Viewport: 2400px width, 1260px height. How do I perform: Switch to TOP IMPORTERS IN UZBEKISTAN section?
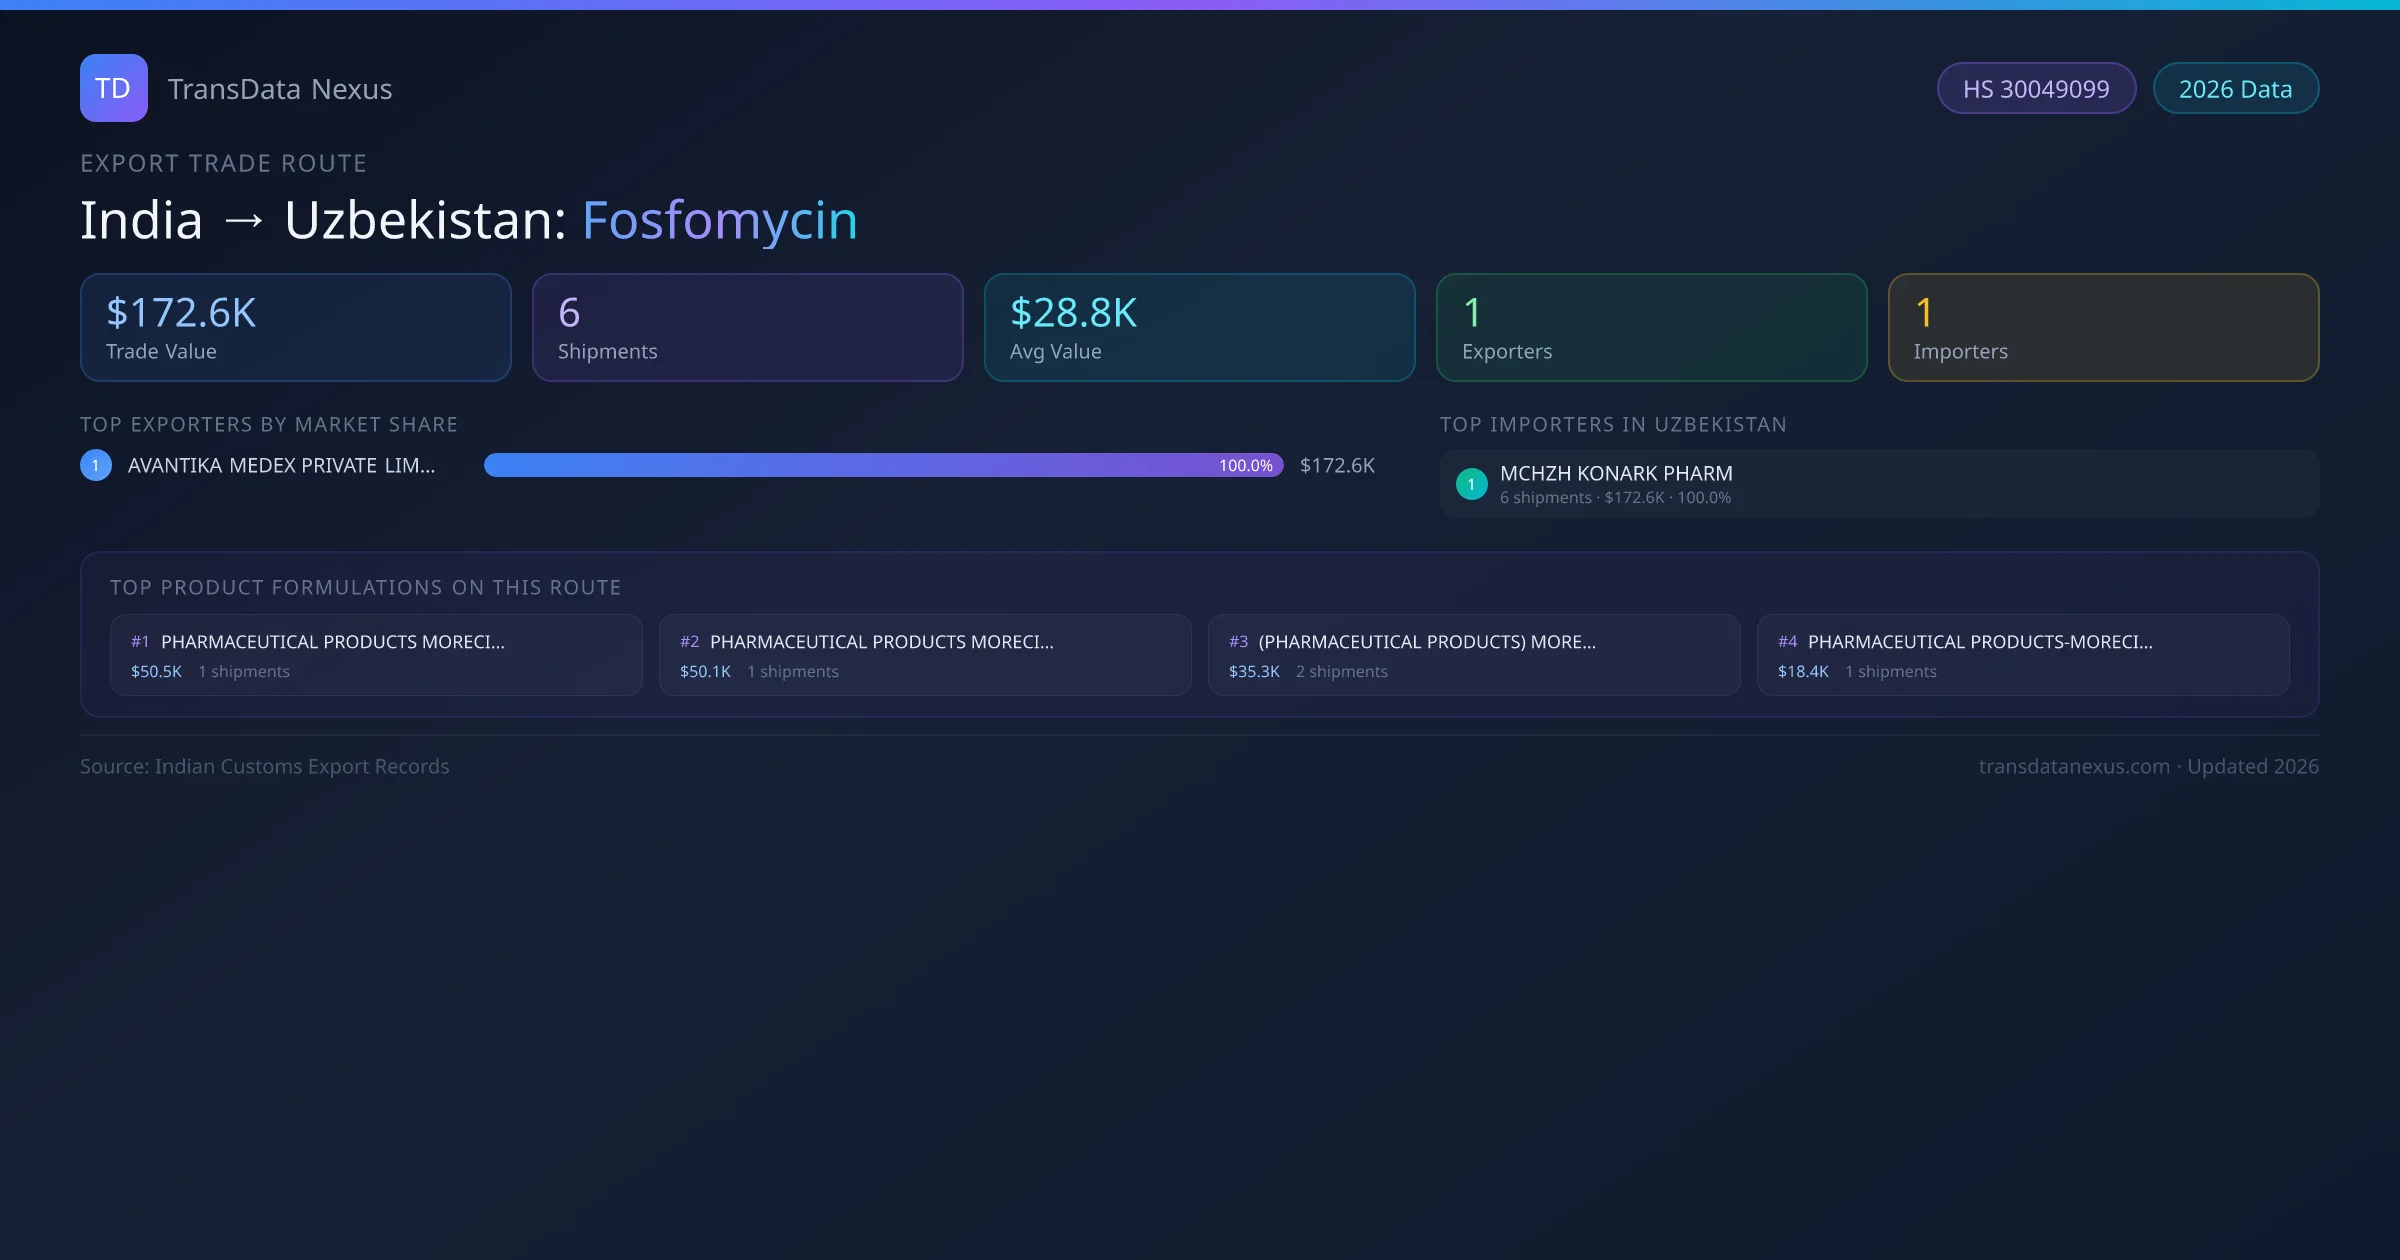point(1614,424)
